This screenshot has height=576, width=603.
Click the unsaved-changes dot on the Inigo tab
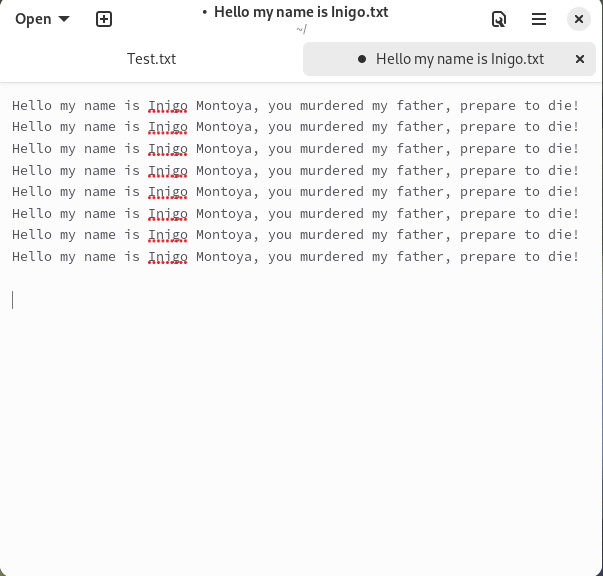point(362,59)
